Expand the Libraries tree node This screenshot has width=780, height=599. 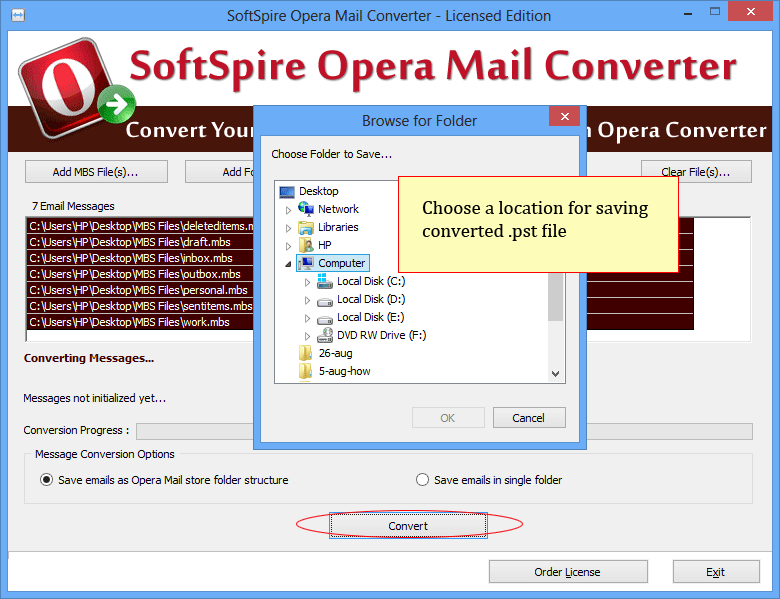[288, 228]
